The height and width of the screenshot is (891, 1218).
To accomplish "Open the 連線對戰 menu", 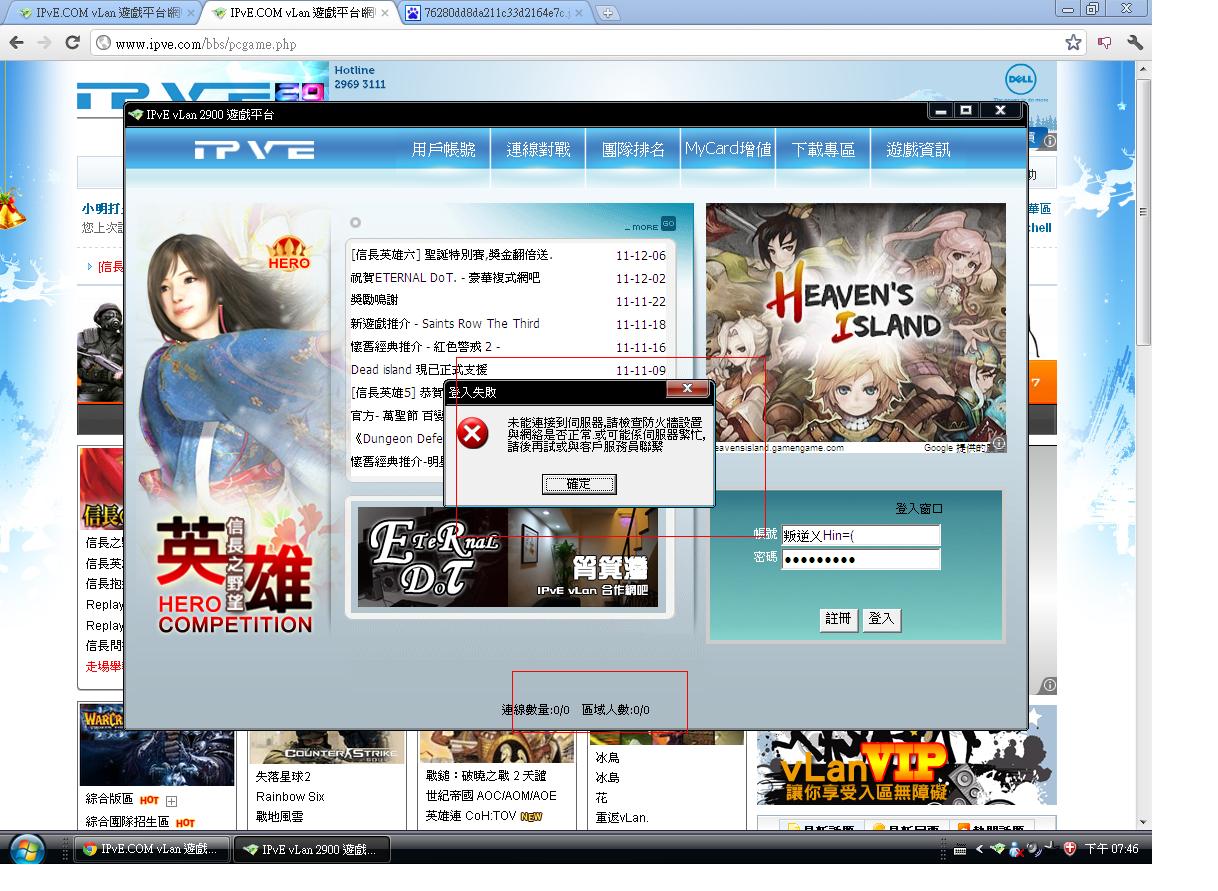I will click(x=538, y=150).
